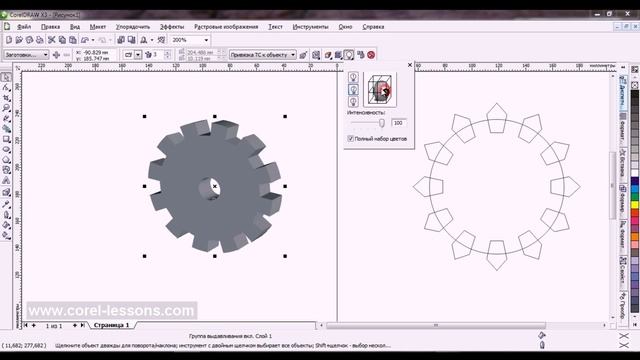Screen dimensions: 640x360
Task: Pick the blue swatch in the color palette
Action: tap(635, 189)
